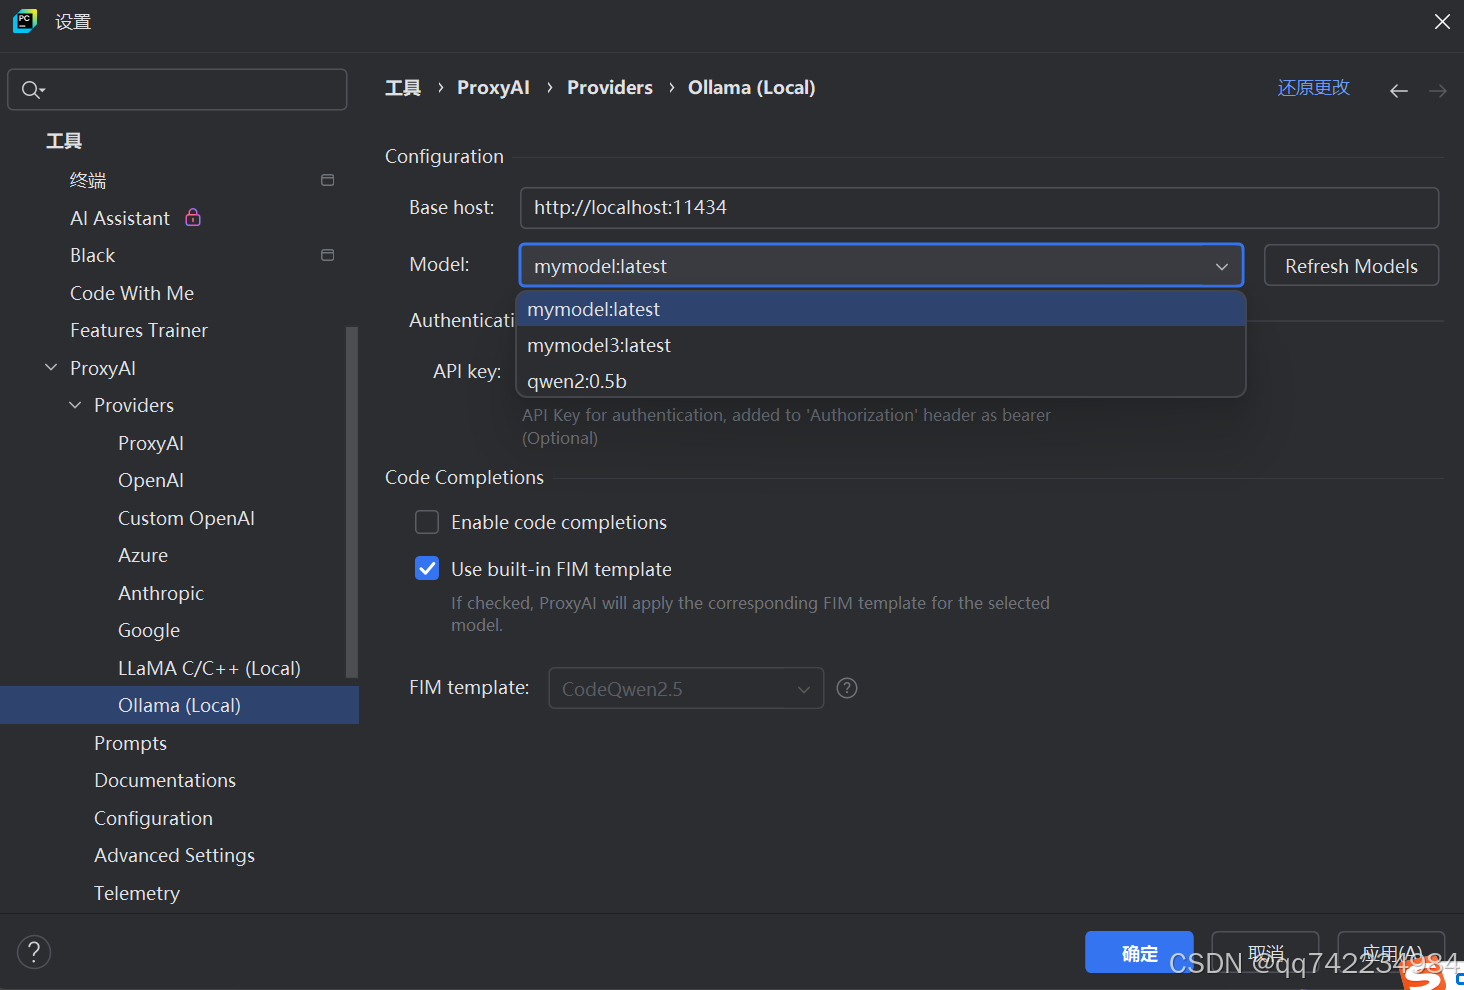1464x990 pixels.
Task: Collapse the ProxyAI tree node
Action: [x=51, y=368]
